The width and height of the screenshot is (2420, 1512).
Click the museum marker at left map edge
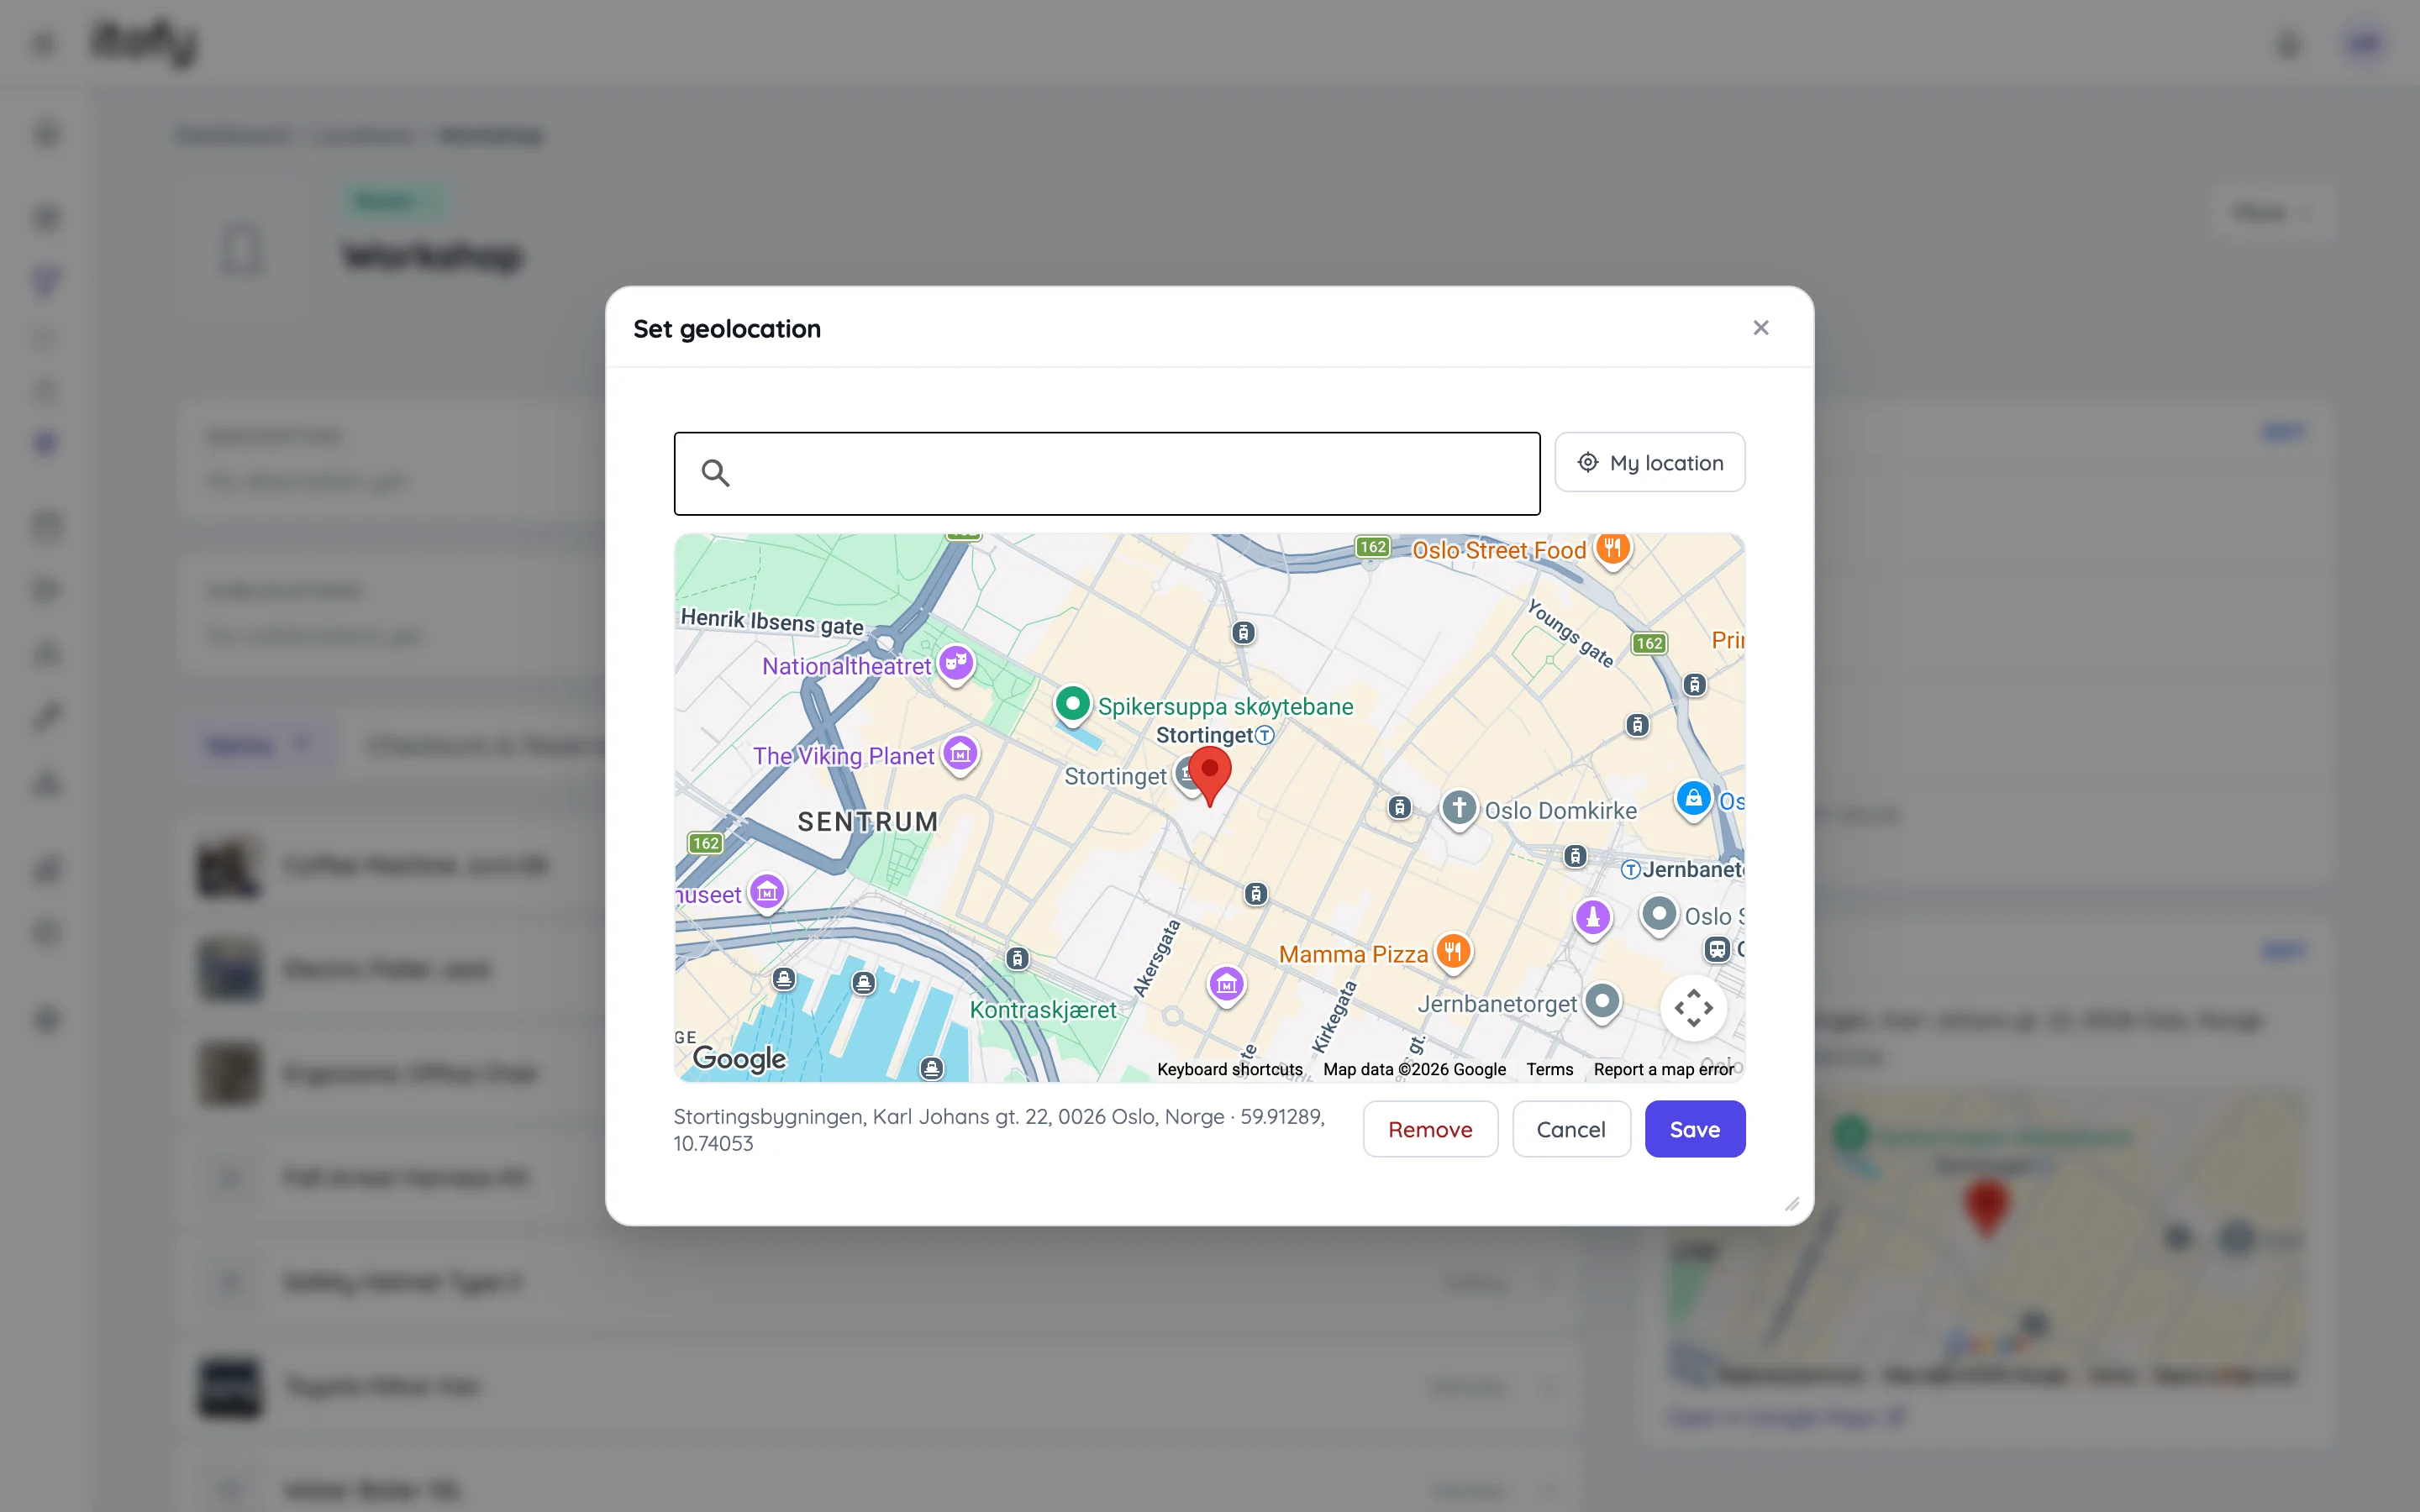coord(767,893)
